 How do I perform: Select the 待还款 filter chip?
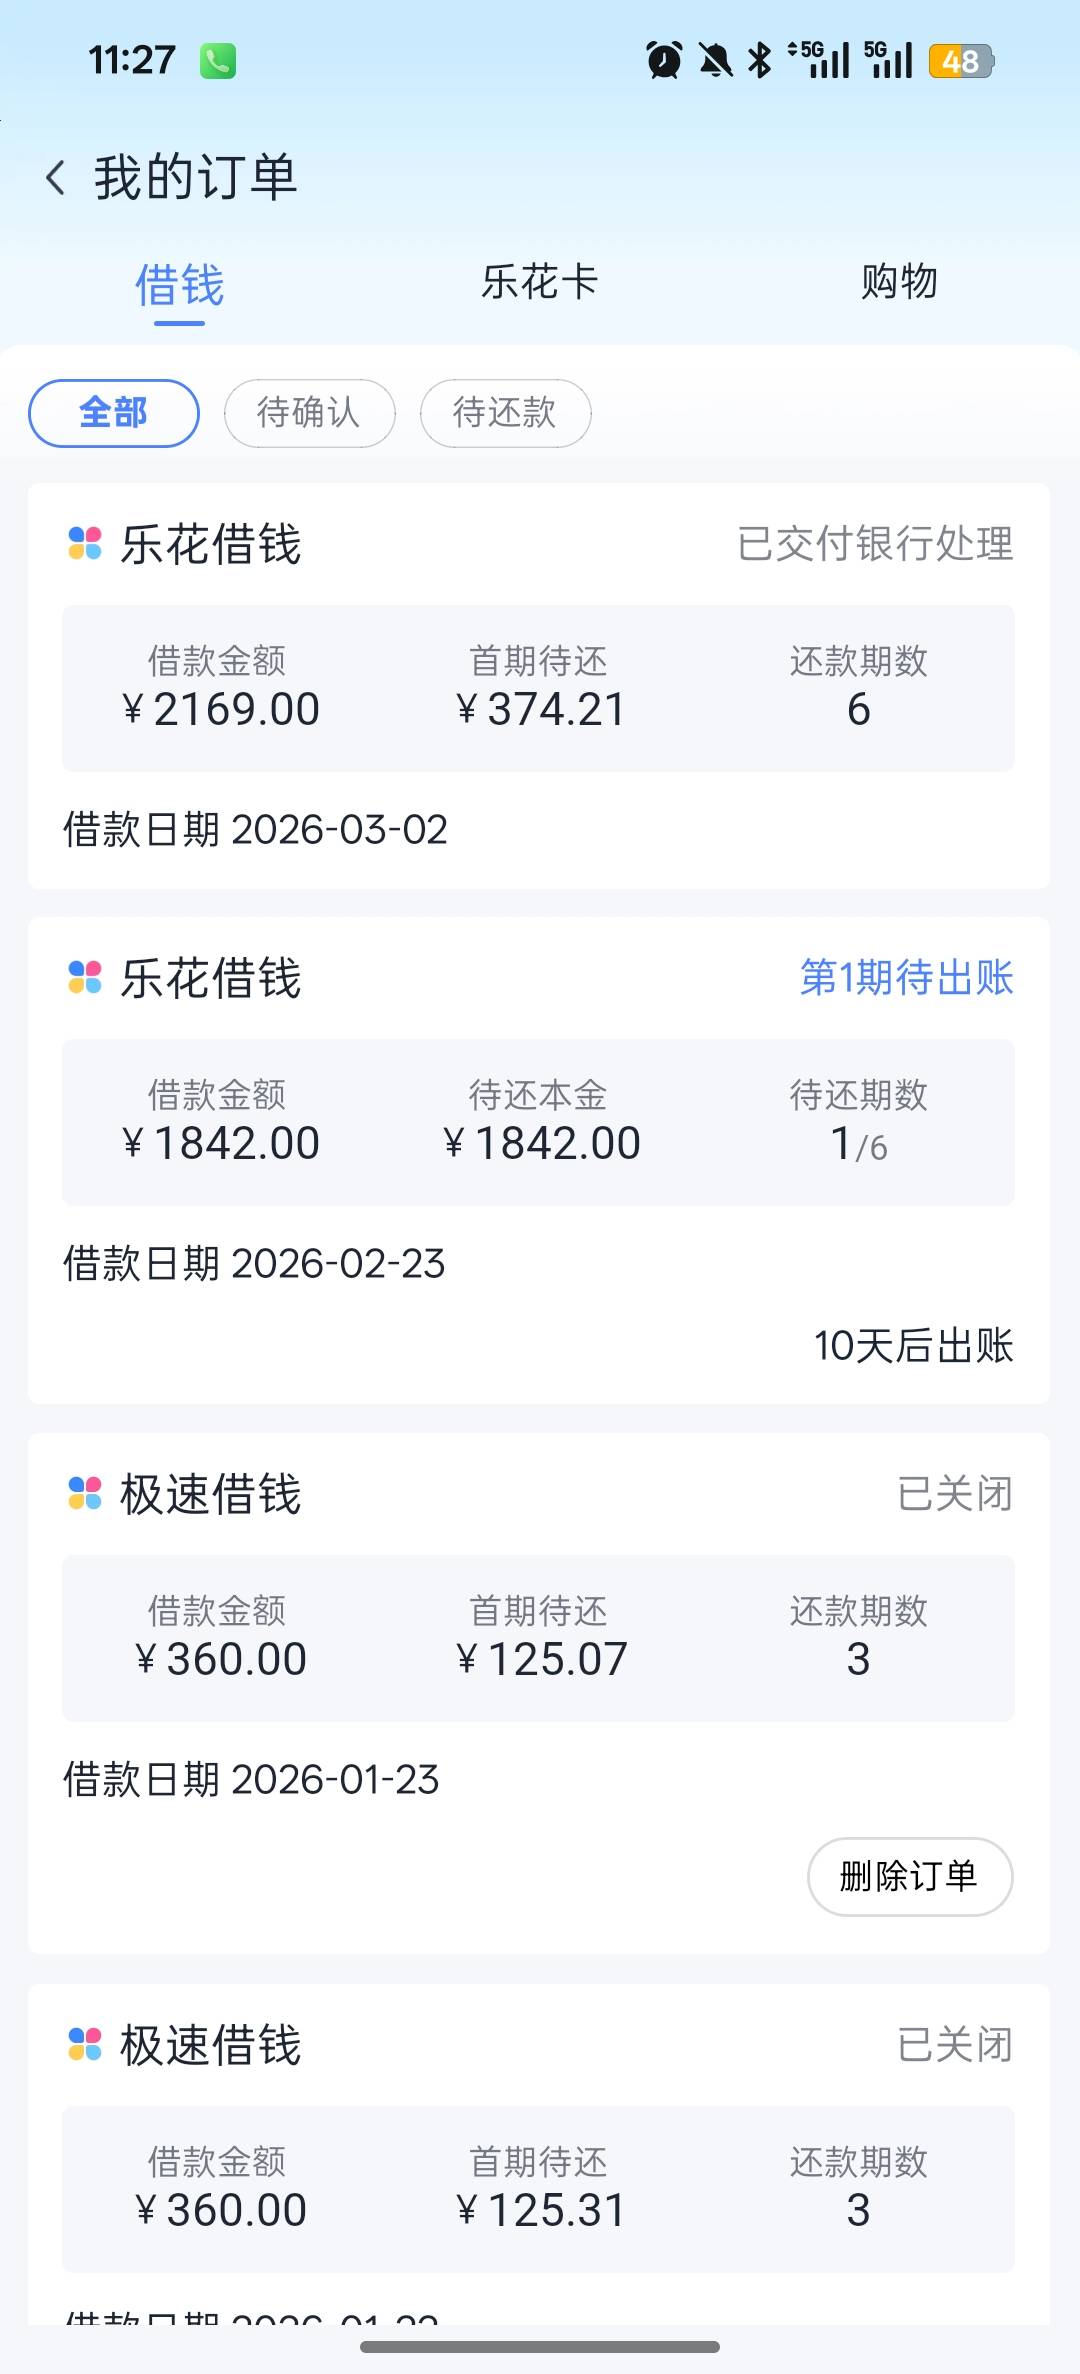pyautogui.click(x=505, y=413)
